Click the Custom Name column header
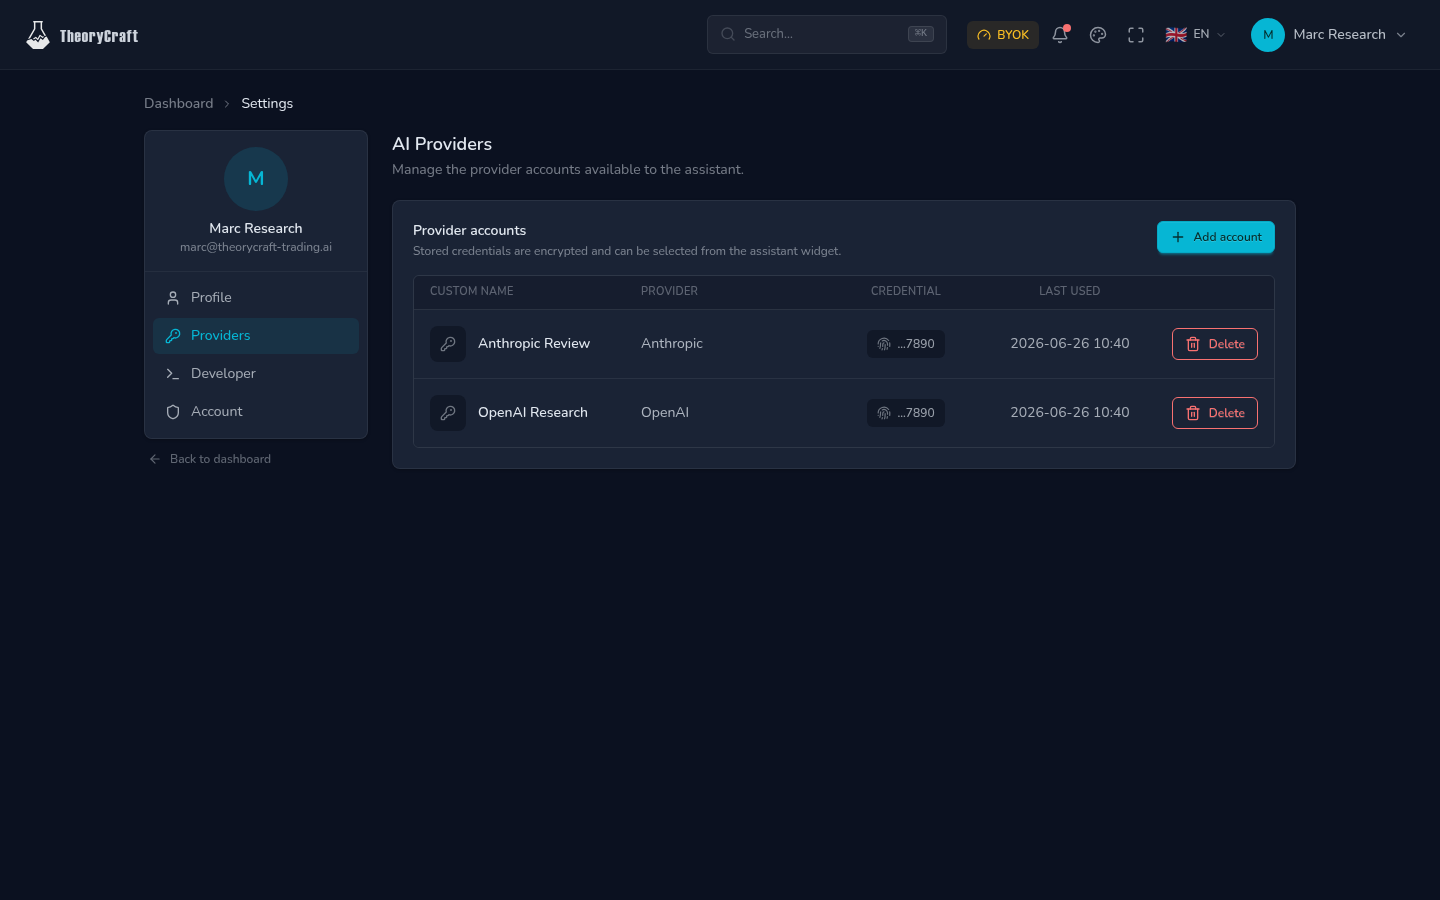This screenshot has width=1440, height=900. pos(472,291)
